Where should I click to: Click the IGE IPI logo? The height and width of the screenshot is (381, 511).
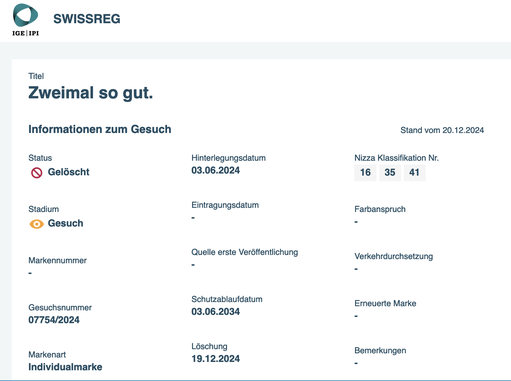pos(26,20)
